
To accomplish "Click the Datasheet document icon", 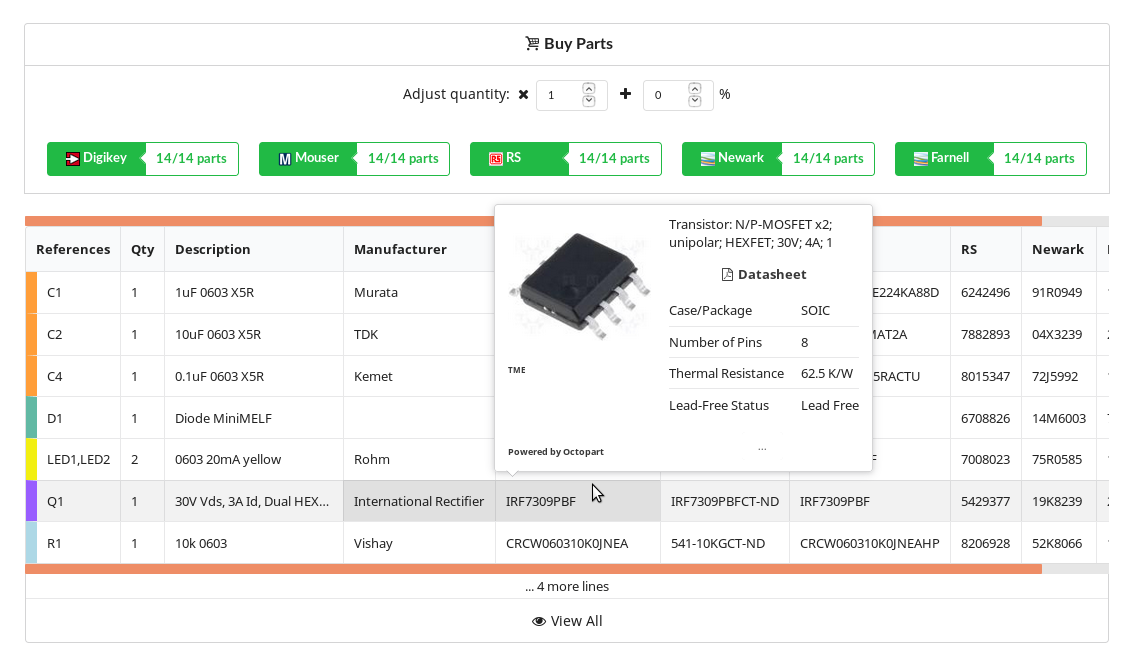I will (x=727, y=275).
